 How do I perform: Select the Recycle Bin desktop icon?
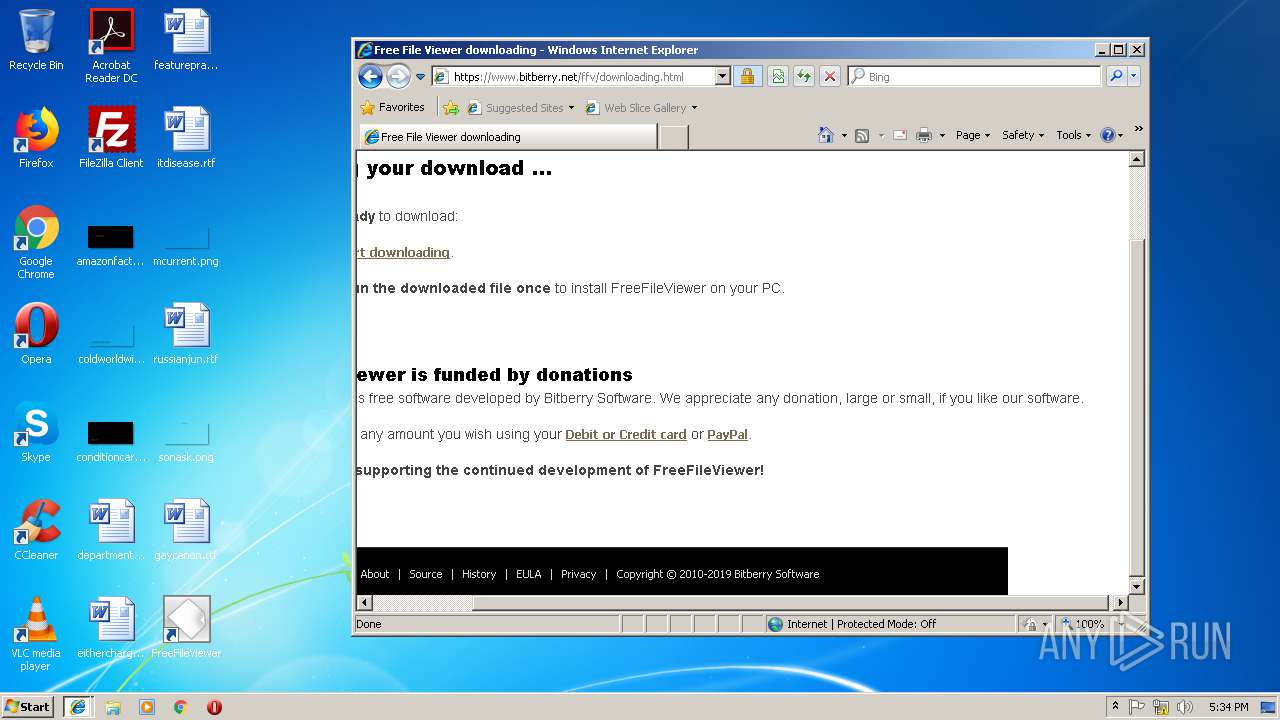36,40
